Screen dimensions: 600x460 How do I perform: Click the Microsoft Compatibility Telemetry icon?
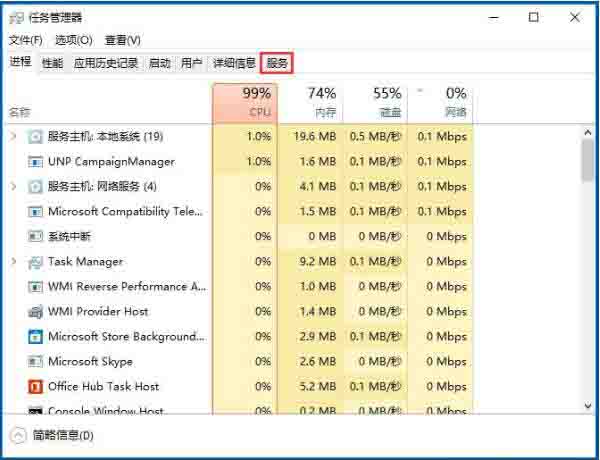point(36,211)
